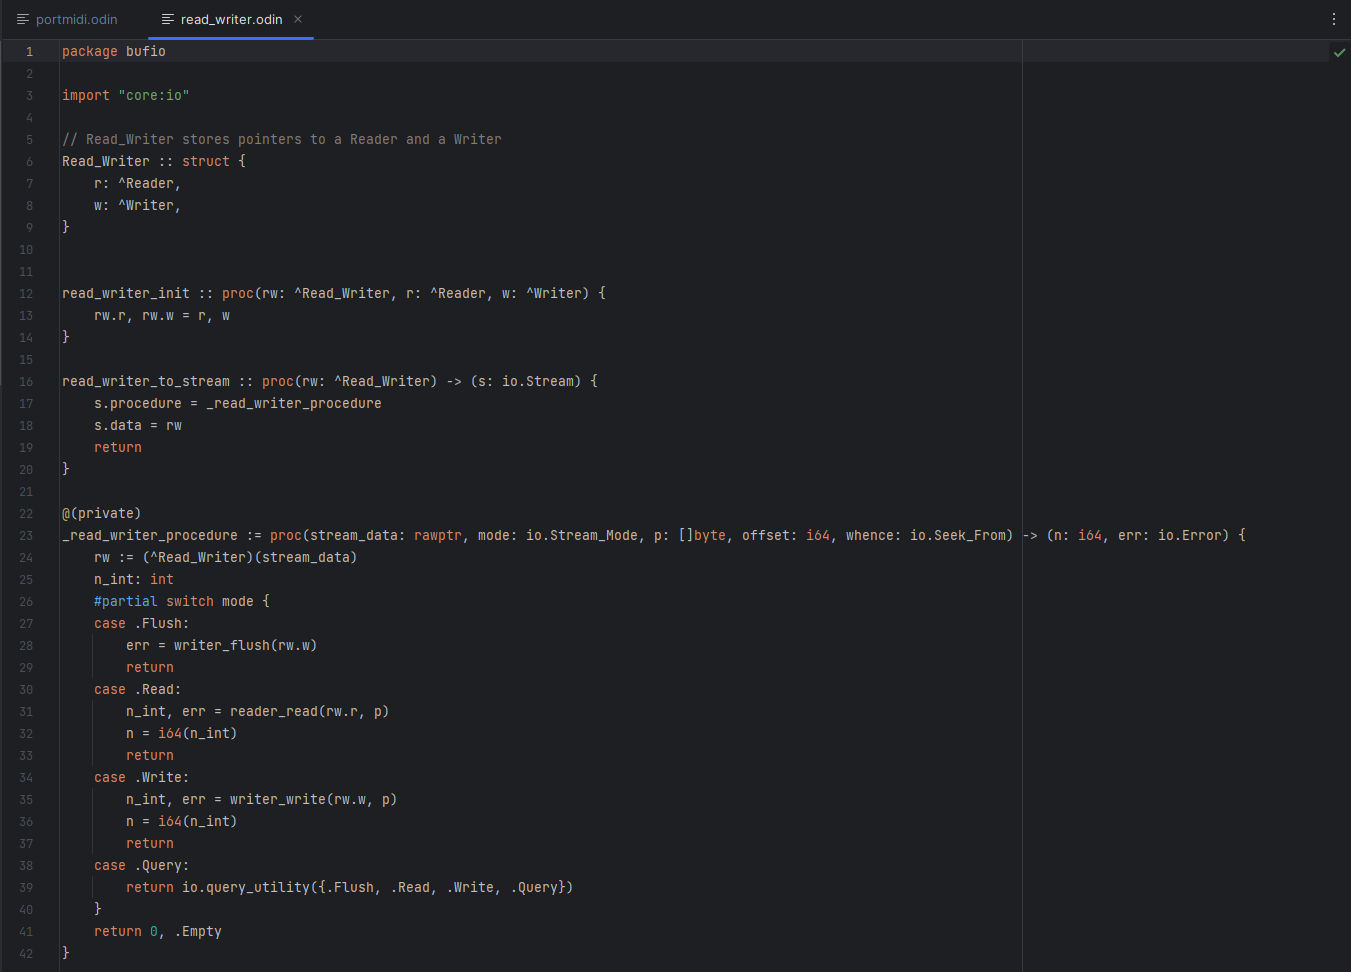Click the read_writer_to_stream procedure name
Screen dimensions: 1351x972
coord(145,382)
